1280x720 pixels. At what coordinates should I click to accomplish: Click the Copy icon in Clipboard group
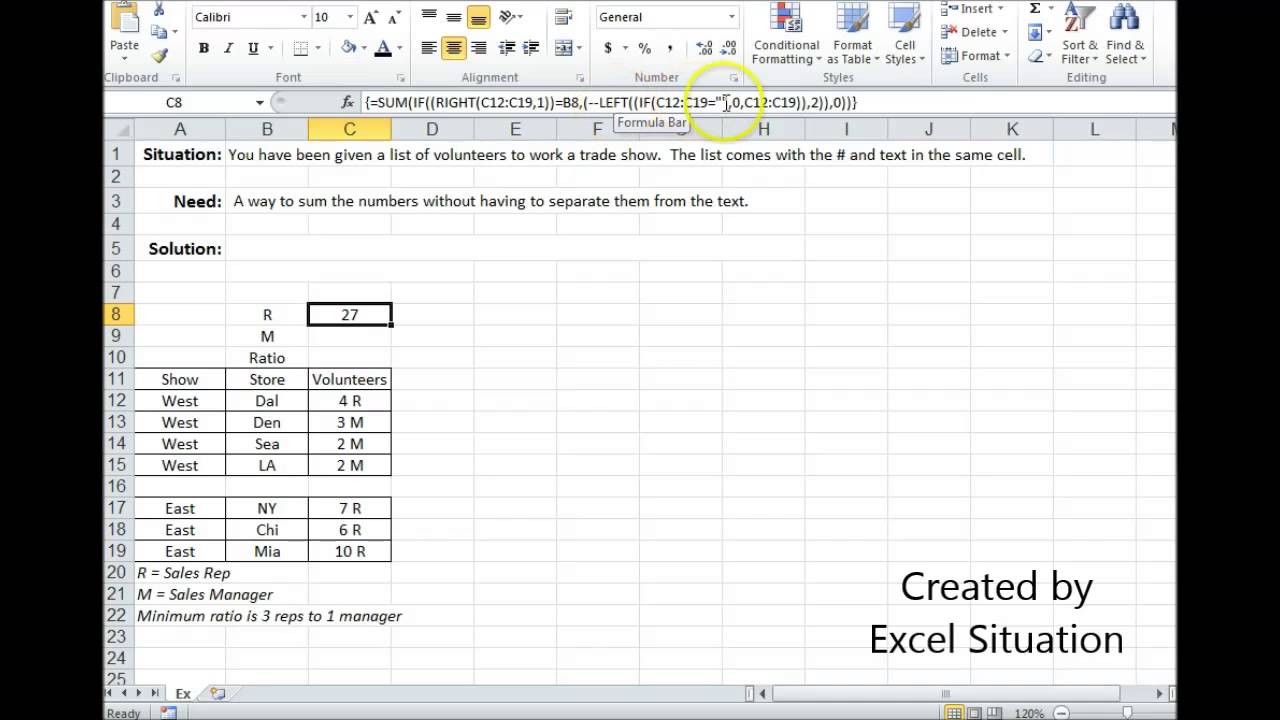pyautogui.click(x=157, y=32)
